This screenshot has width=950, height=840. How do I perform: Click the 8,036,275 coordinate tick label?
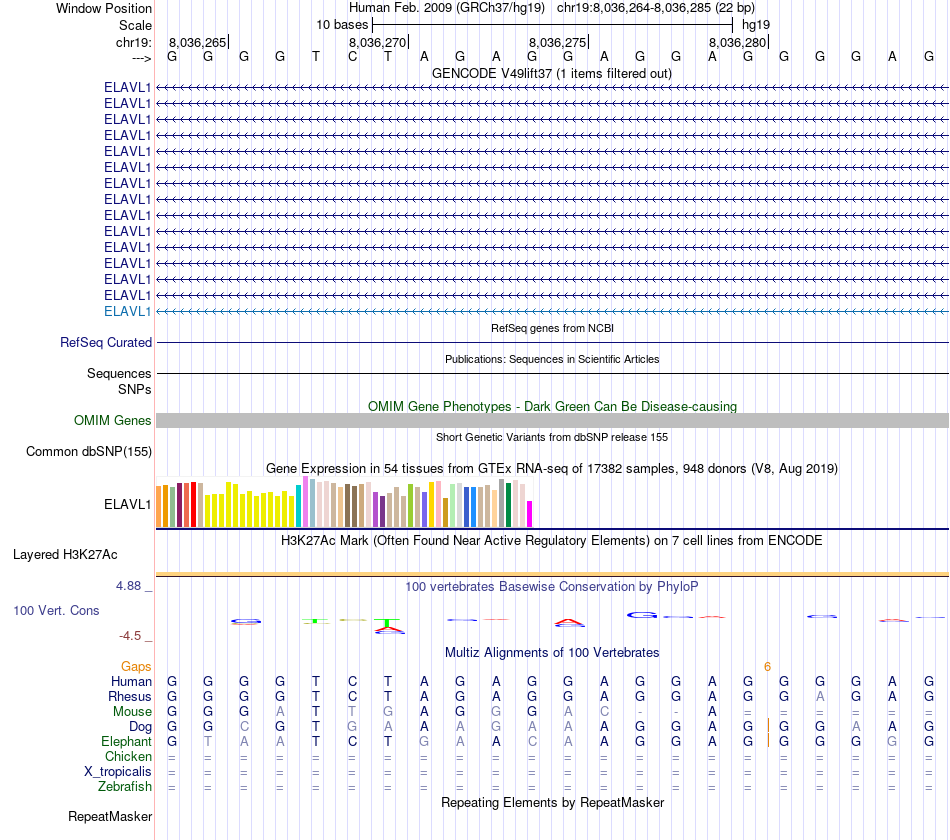[x=557, y=42]
